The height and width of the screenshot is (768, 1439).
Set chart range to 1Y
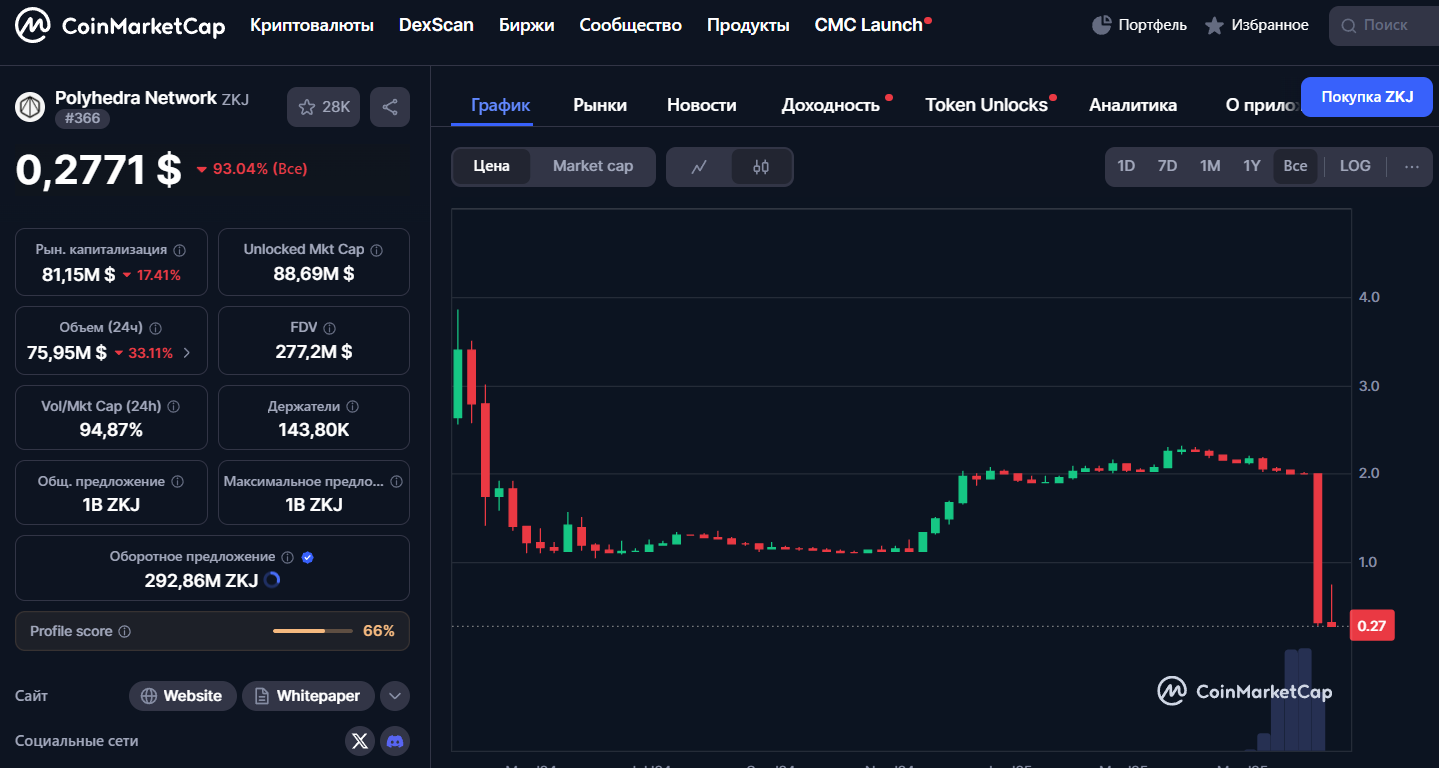[x=1252, y=166]
